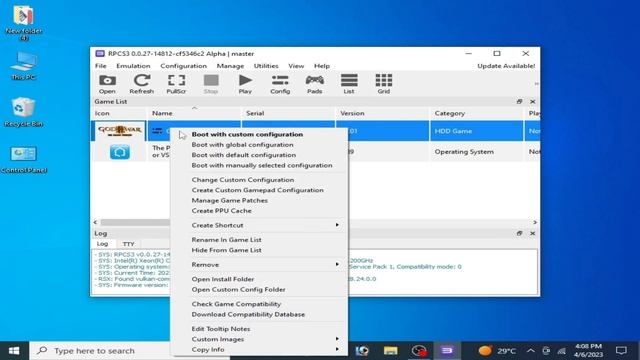This screenshot has height=360, width=640.
Task: Start the game with the Play icon
Action: 245,84
